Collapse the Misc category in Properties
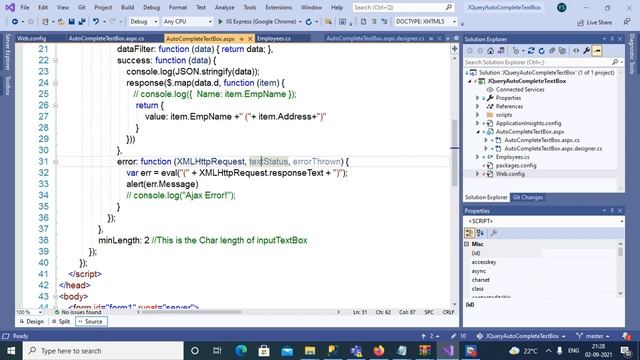 pos(467,244)
